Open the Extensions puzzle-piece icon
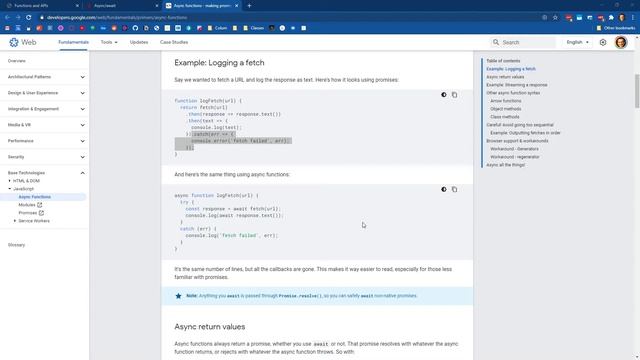The width and height of the screenshot is (640, 360). click(x=611, y=18)
